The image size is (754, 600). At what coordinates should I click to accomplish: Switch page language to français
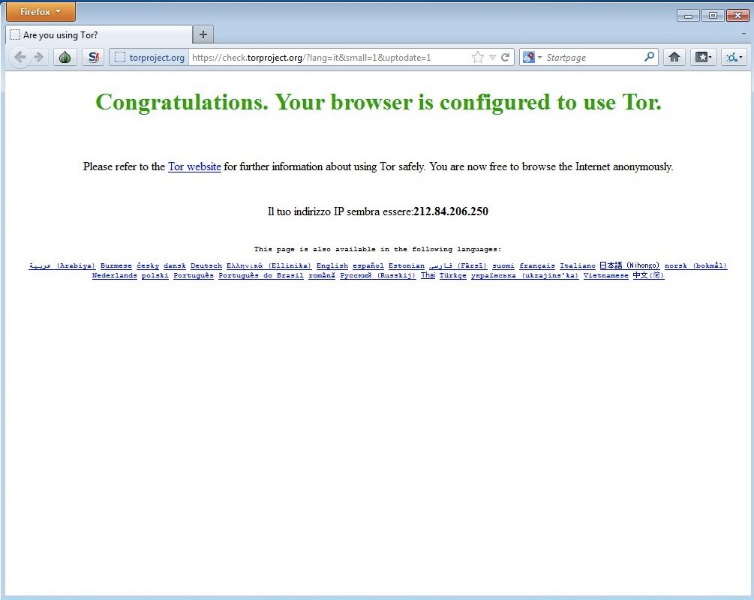click(x=537, y=265)
